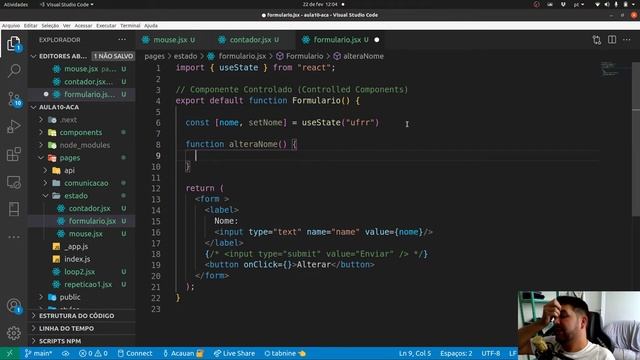
Task: Open Executar menu
Action: coord(106,26)
